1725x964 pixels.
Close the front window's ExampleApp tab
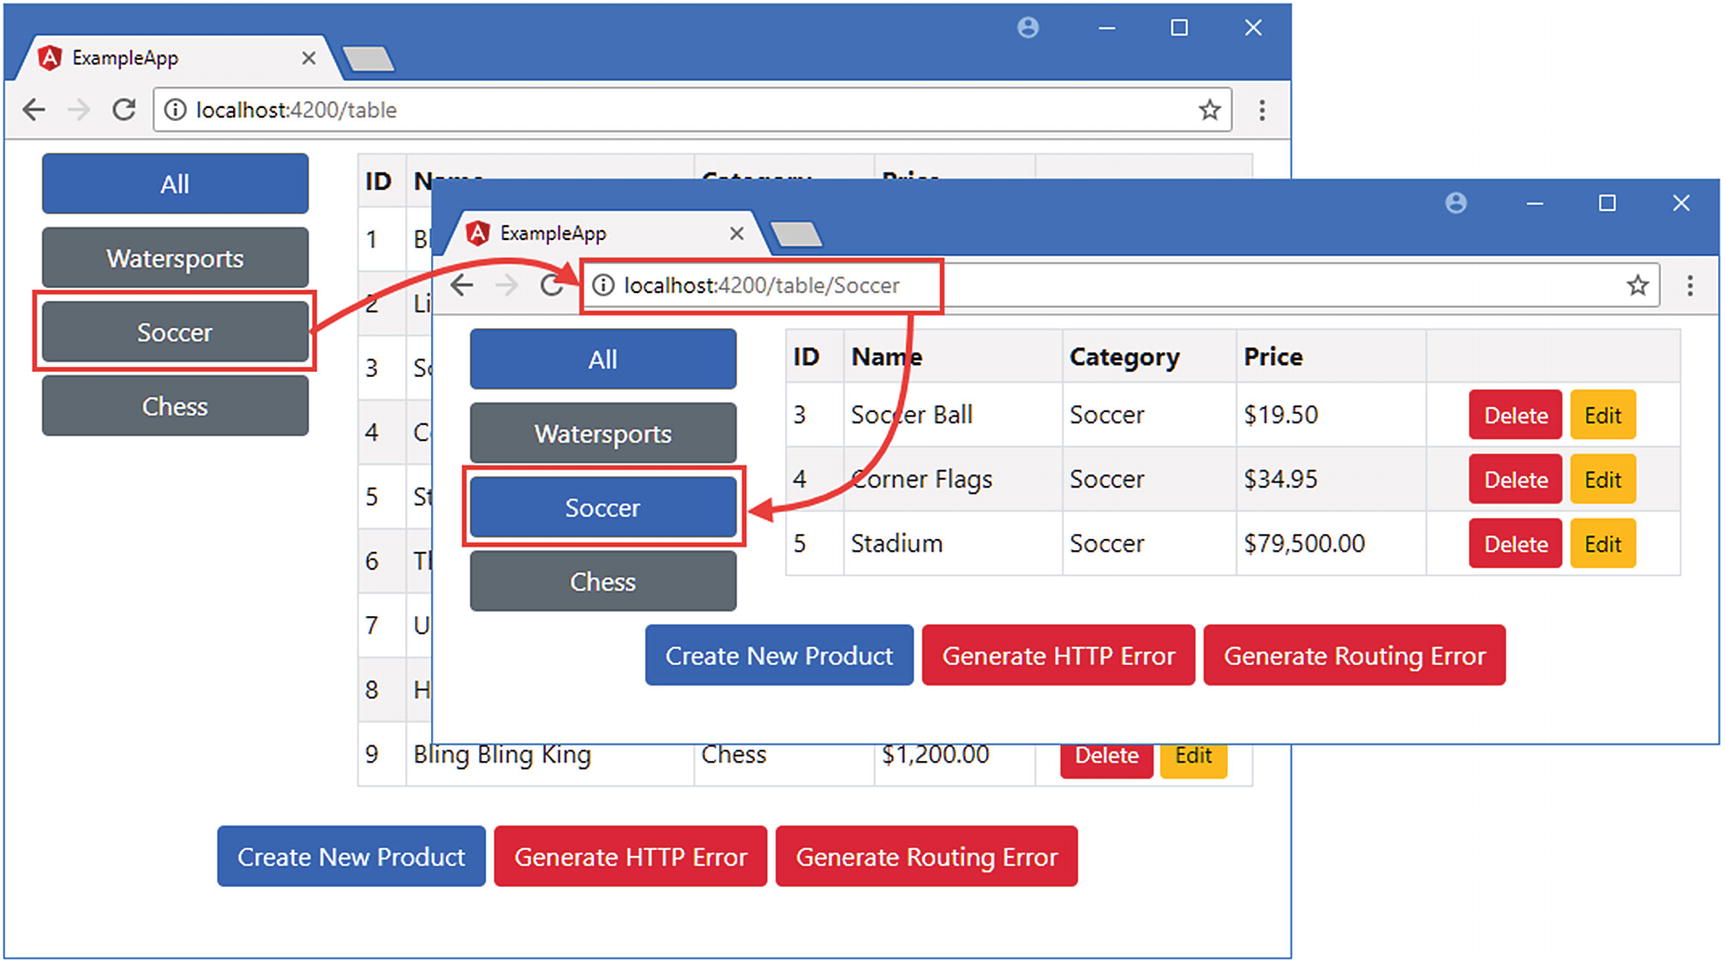pos(737,233)
